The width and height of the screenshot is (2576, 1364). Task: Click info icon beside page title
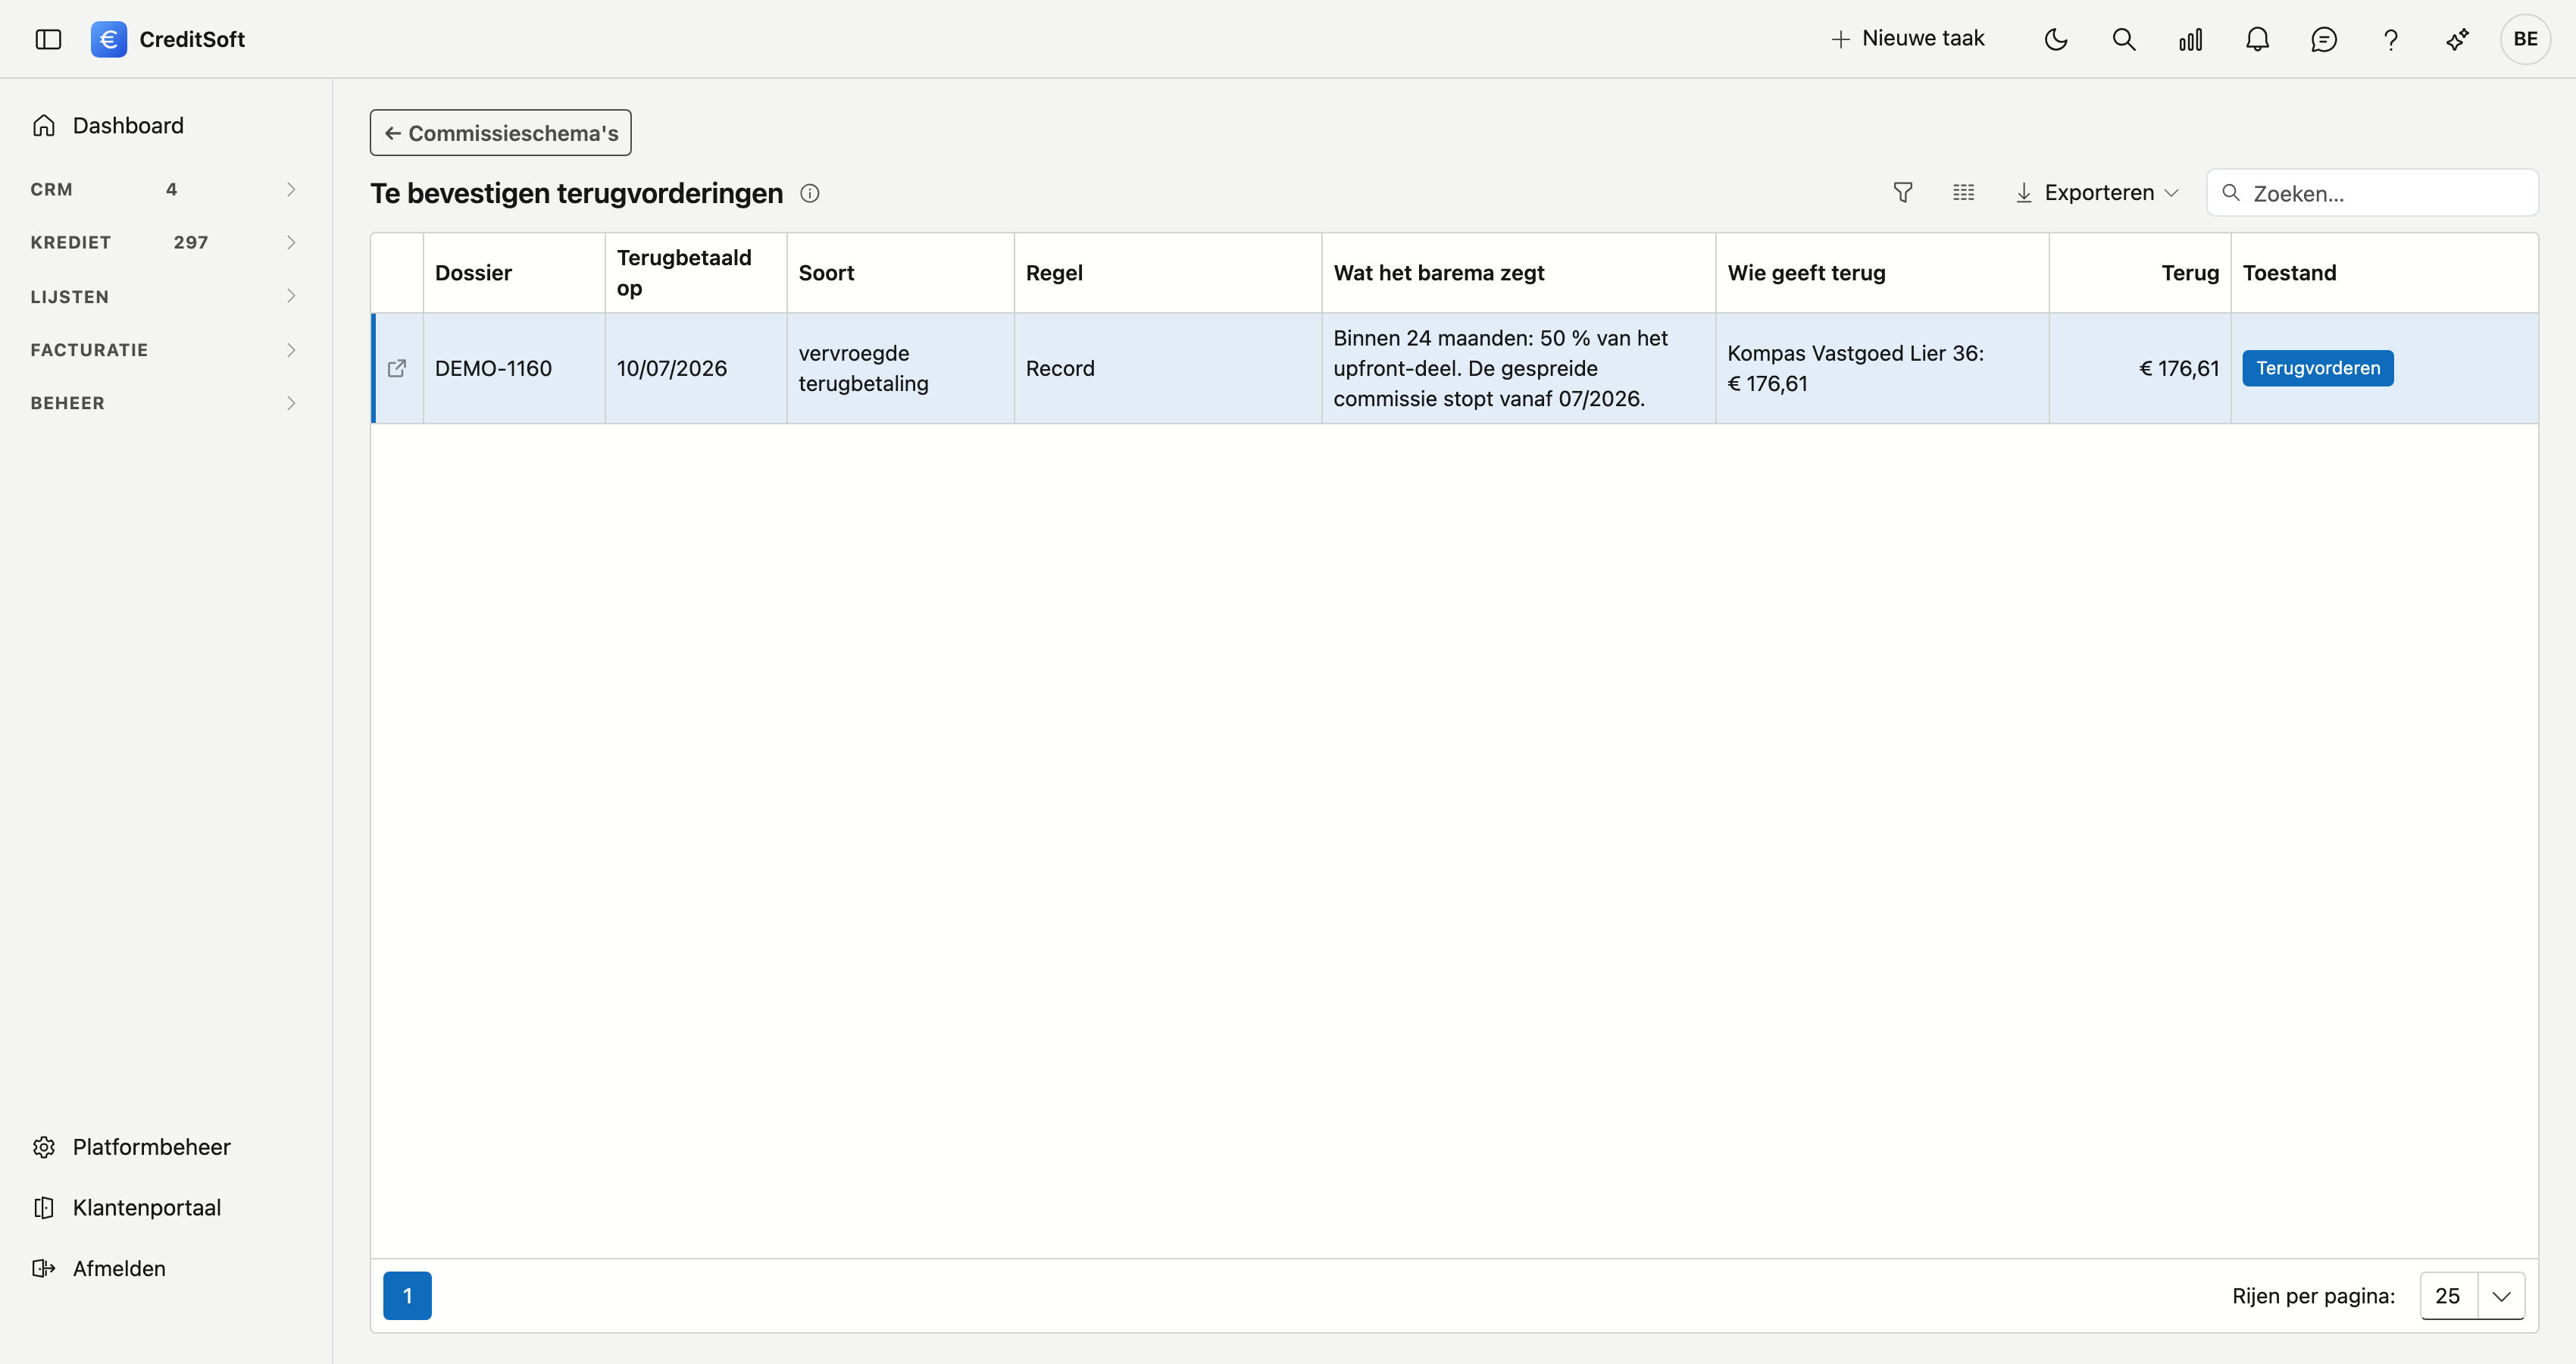coord(810,193)
